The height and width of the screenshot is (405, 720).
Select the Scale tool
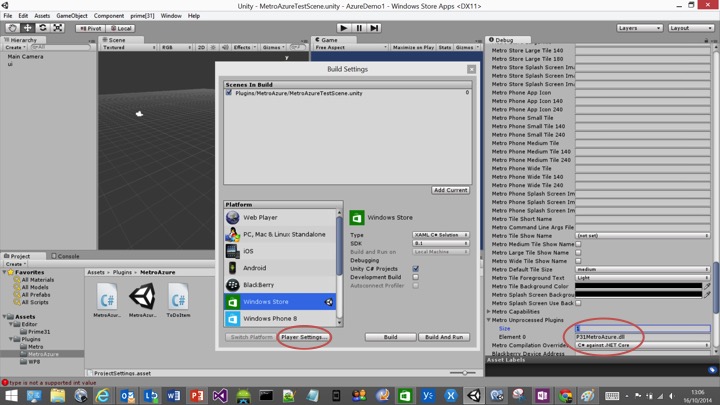click(58, 28)
